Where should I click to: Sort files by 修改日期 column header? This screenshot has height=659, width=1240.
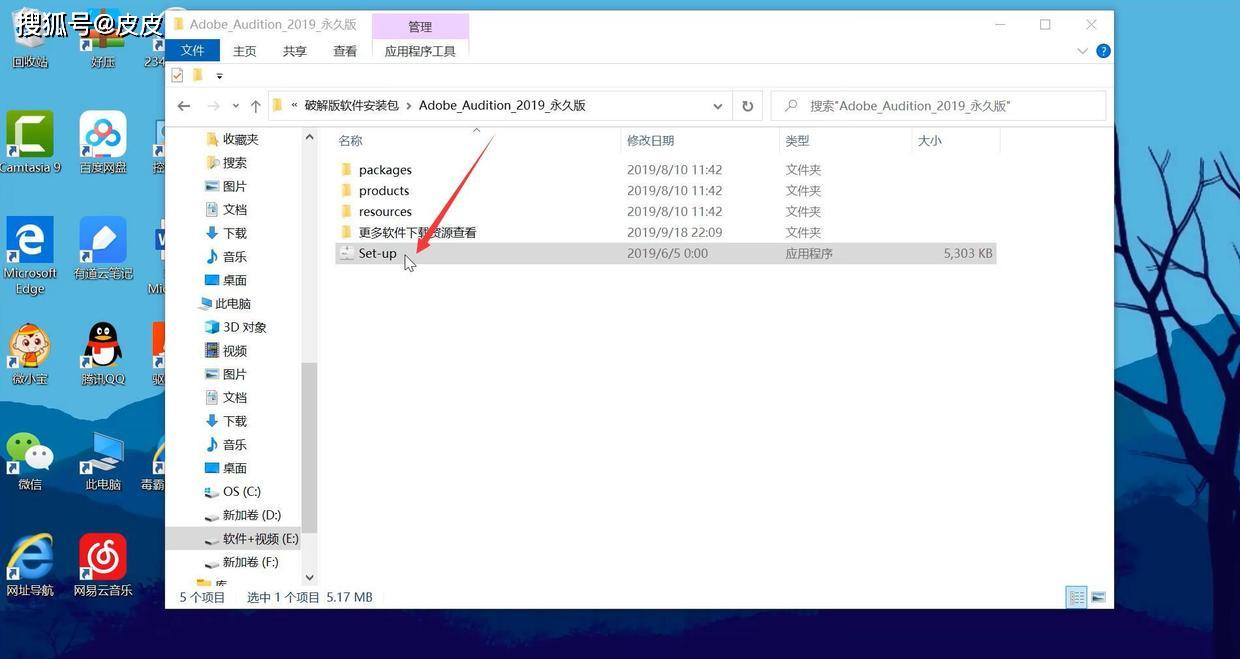coord(650,141)
